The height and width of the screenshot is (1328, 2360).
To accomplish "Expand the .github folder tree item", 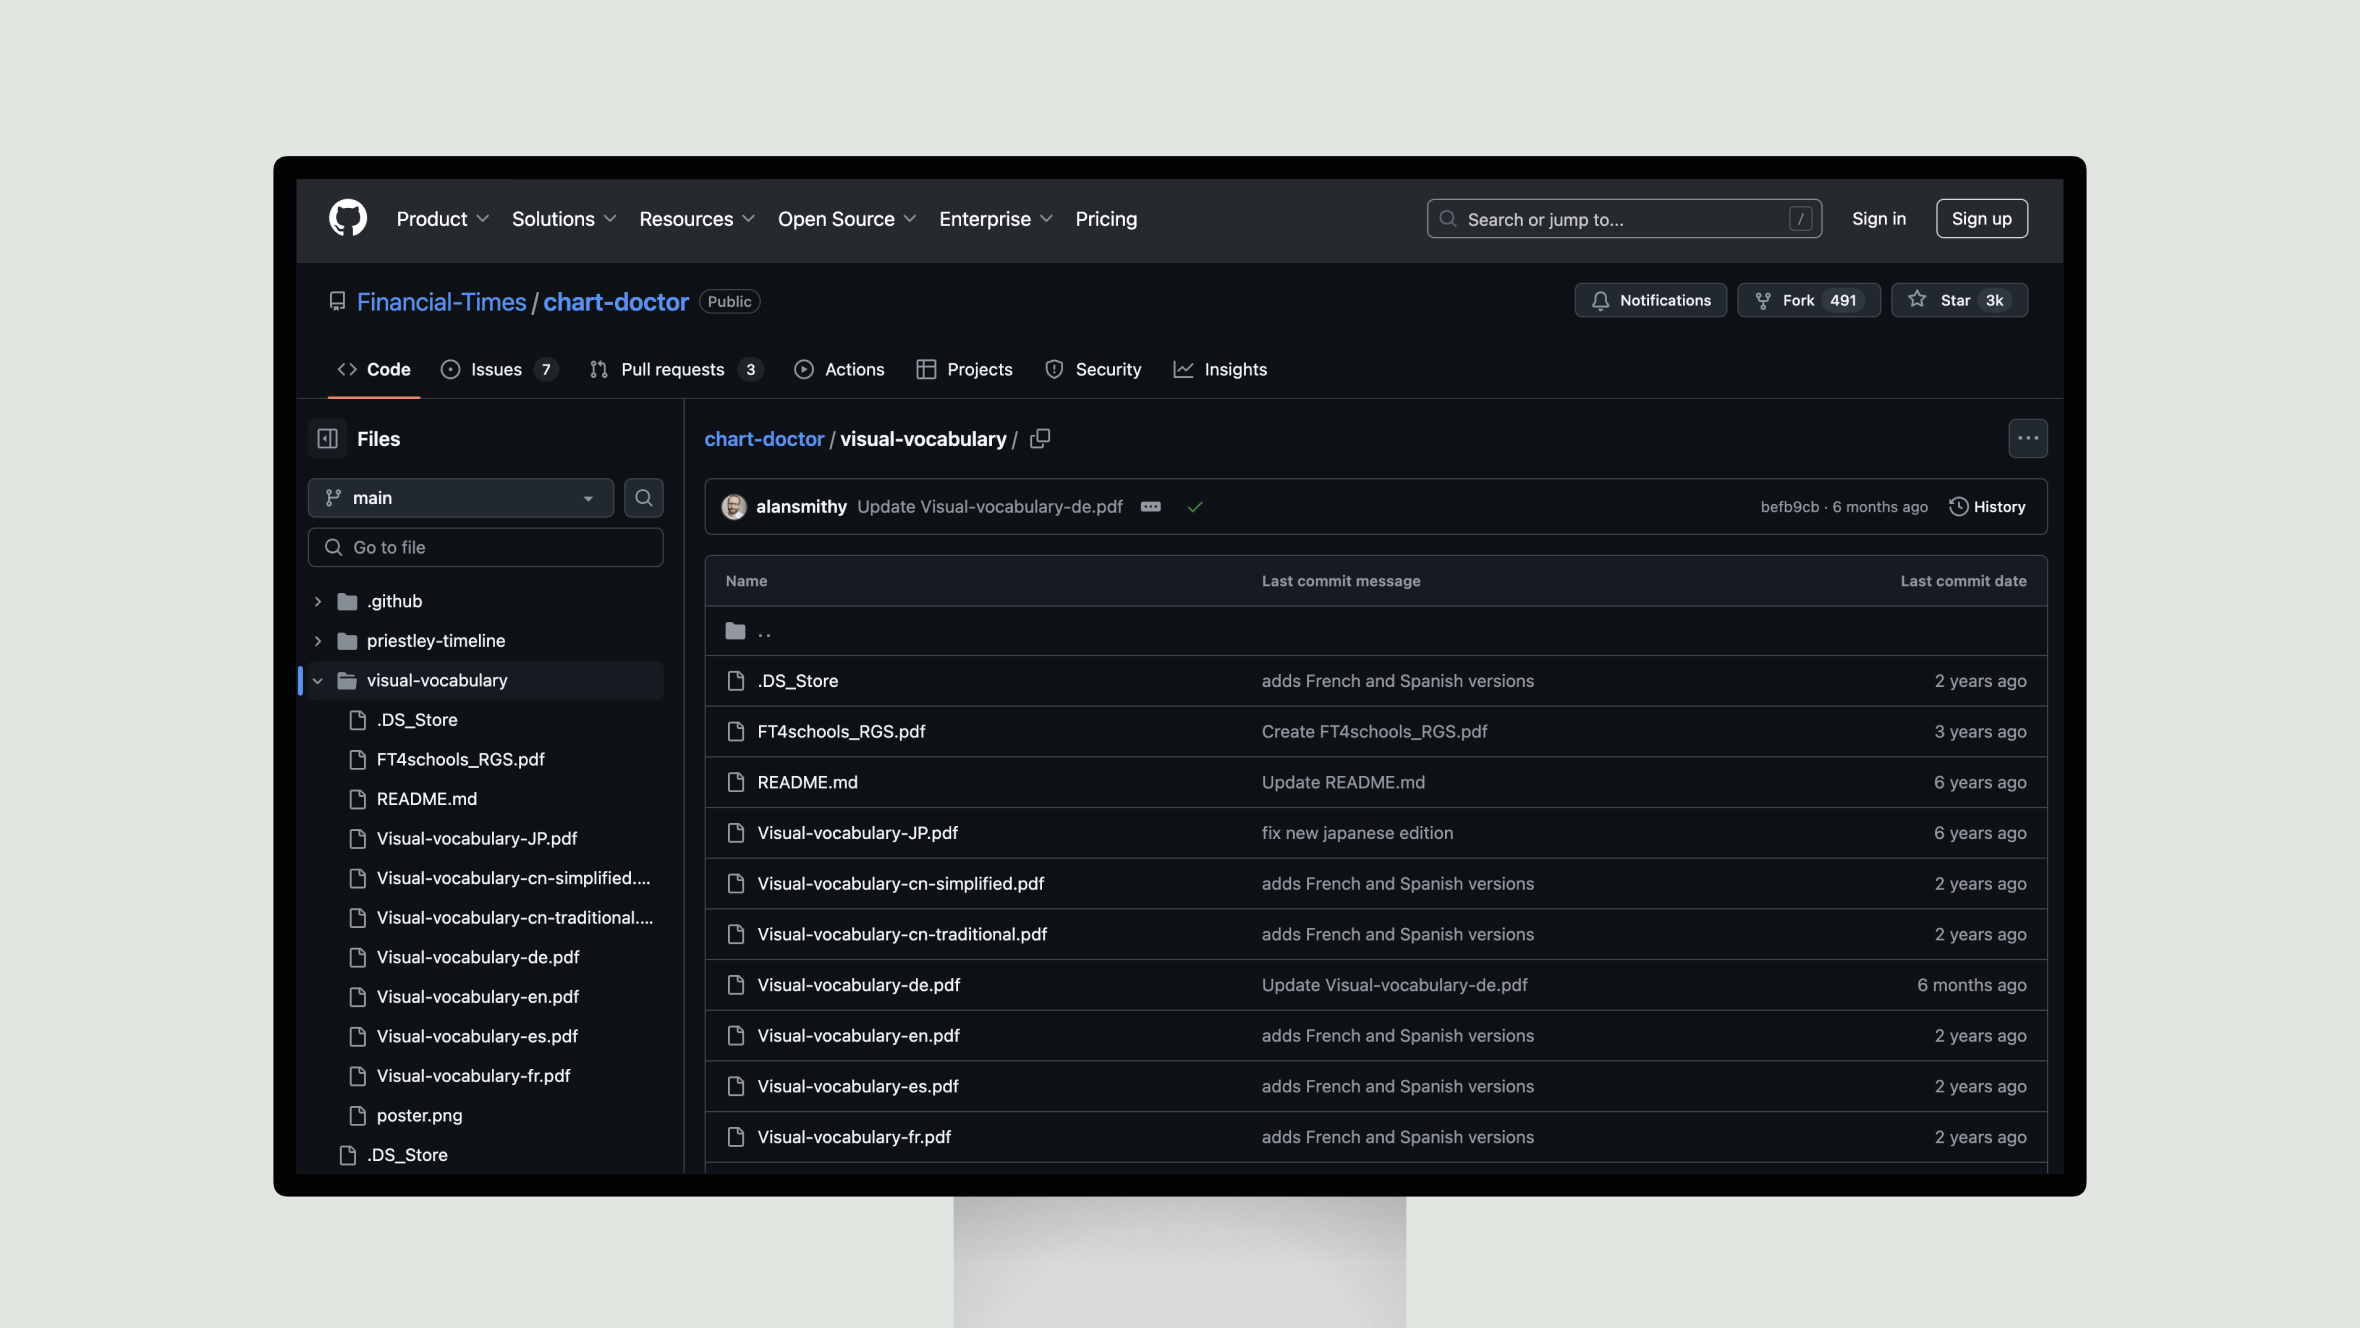I will [x=318, y=602].
